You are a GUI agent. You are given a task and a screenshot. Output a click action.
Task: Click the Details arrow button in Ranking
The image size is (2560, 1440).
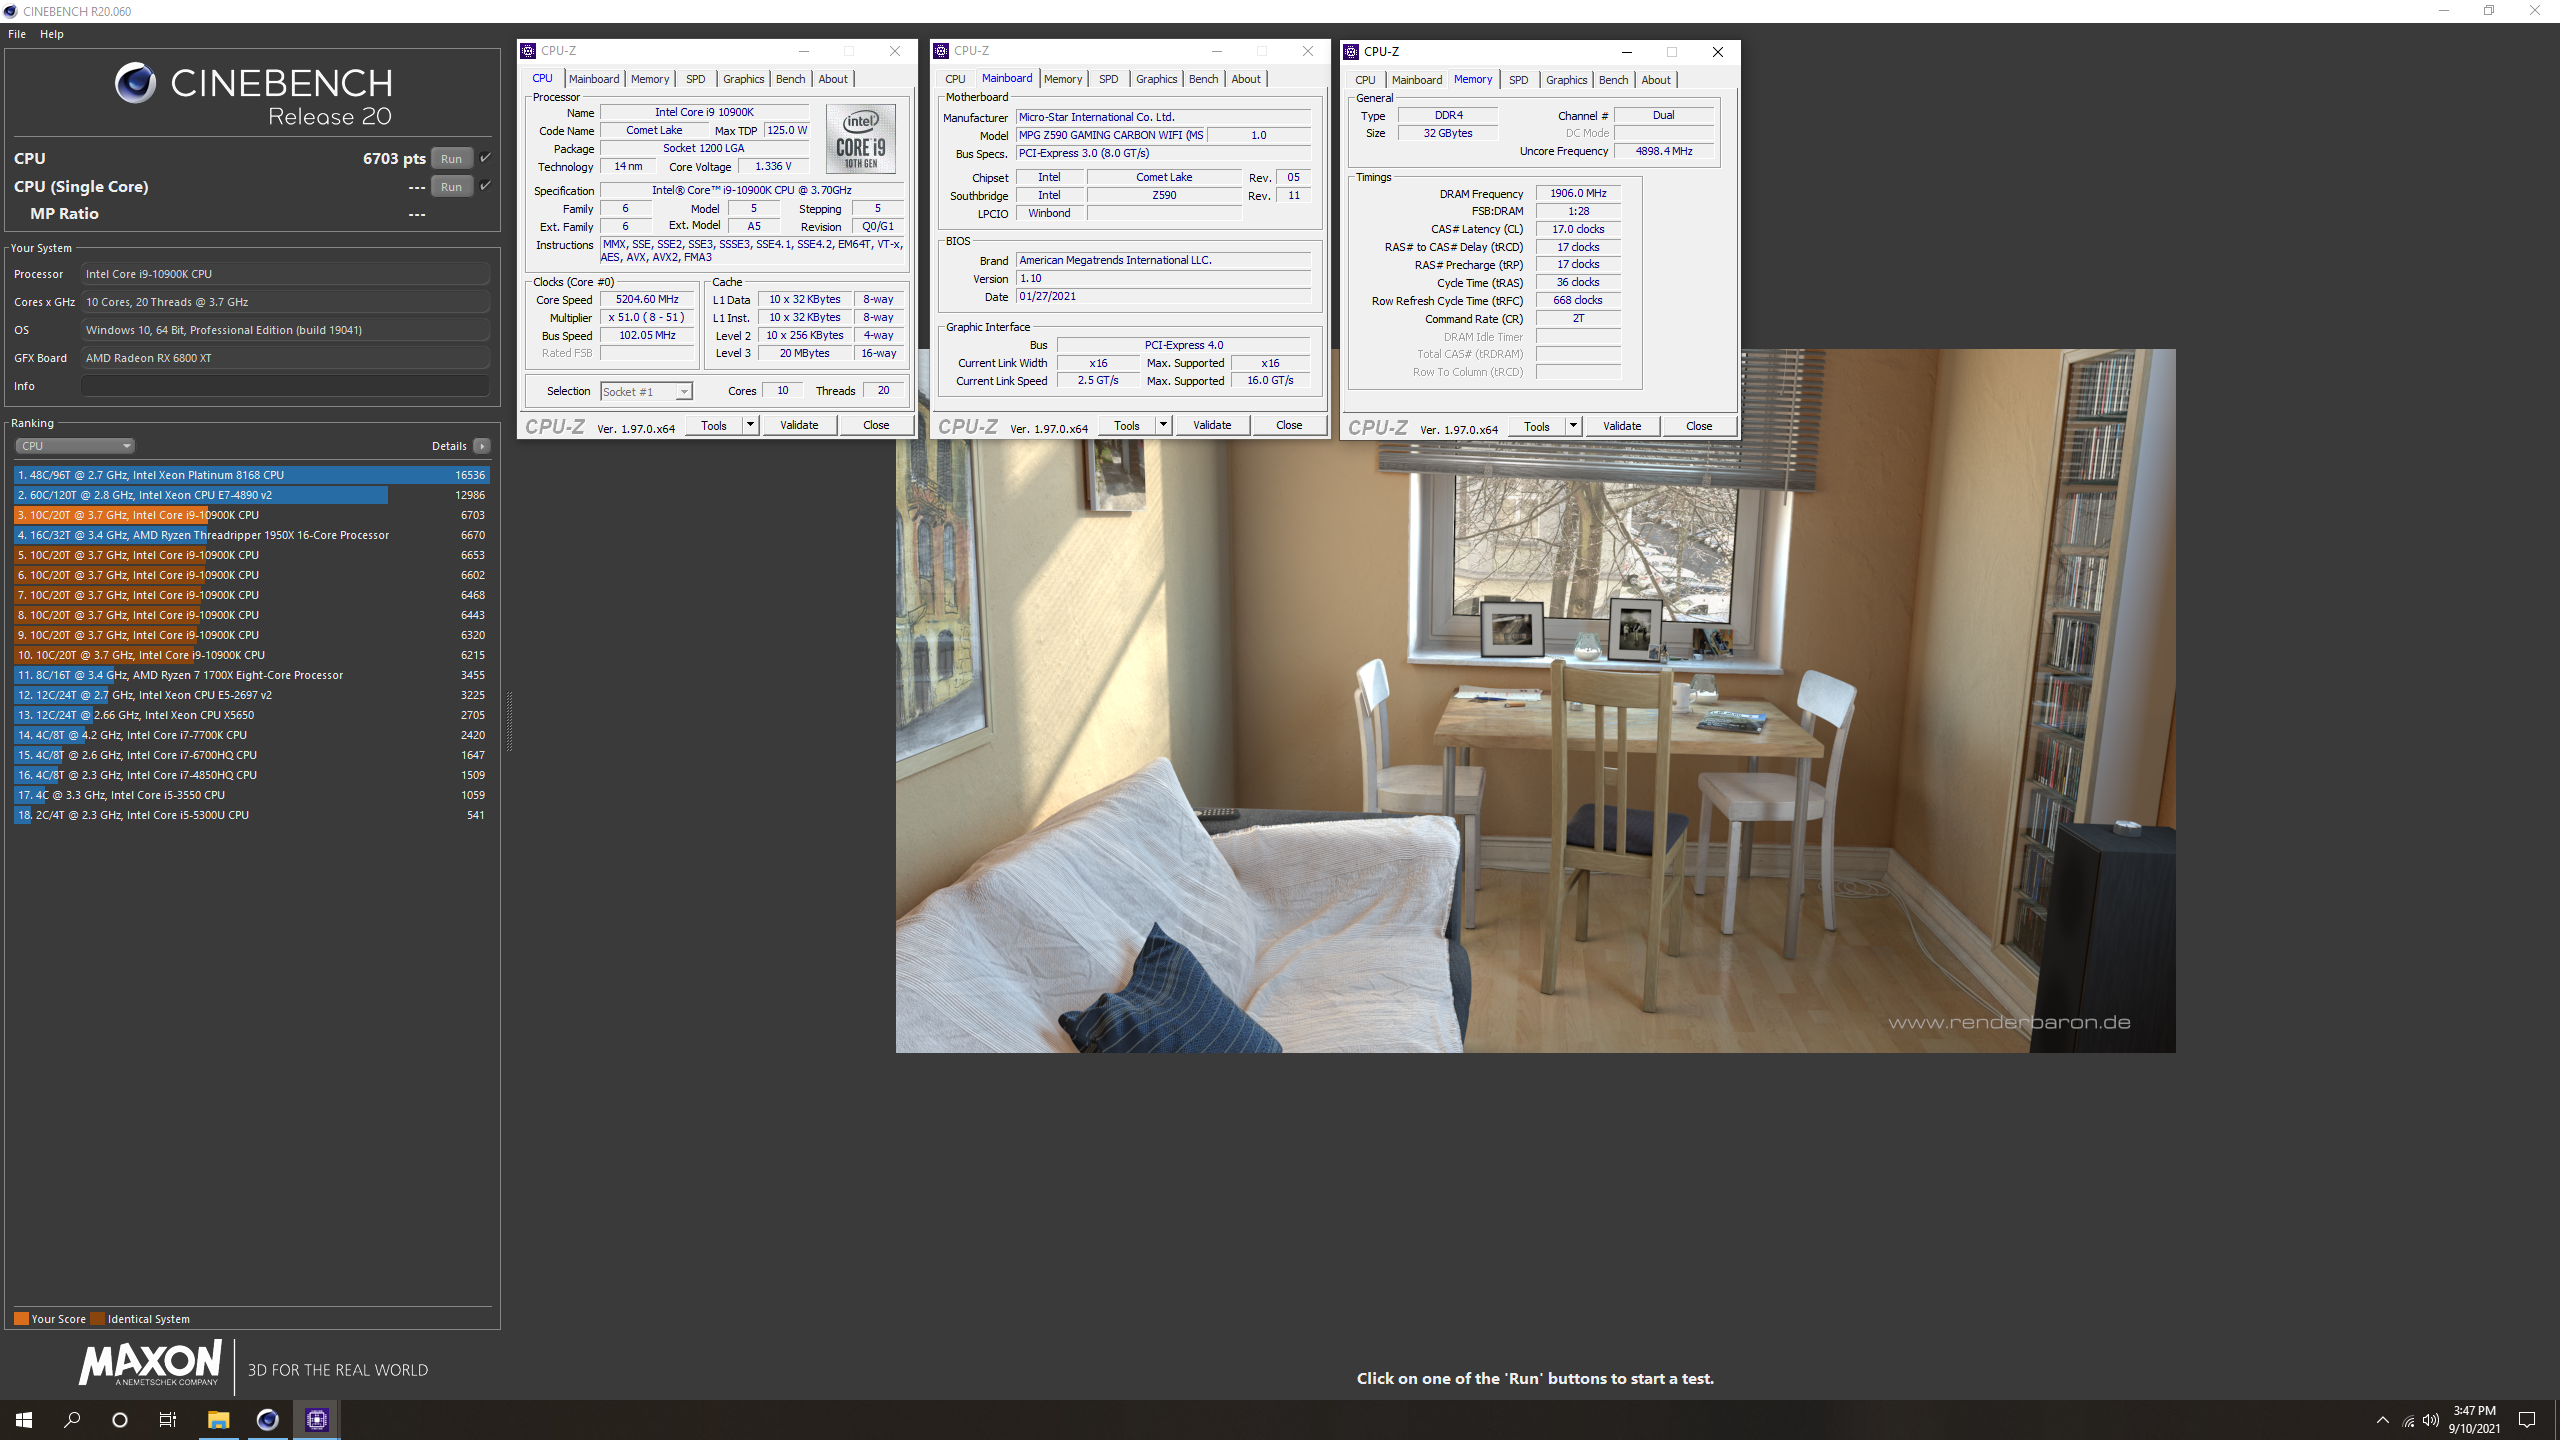point(482,446)
